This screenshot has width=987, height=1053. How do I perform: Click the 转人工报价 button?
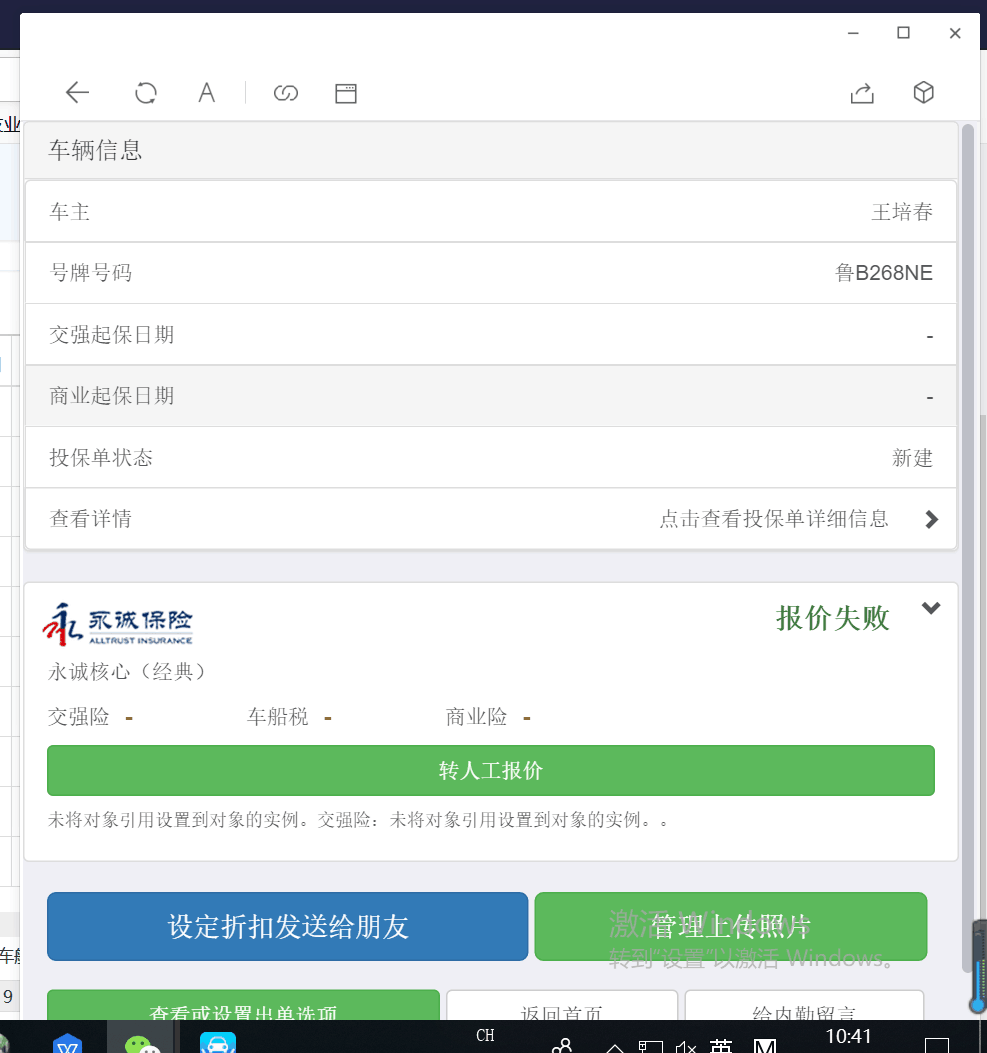[x=491, y=770]
